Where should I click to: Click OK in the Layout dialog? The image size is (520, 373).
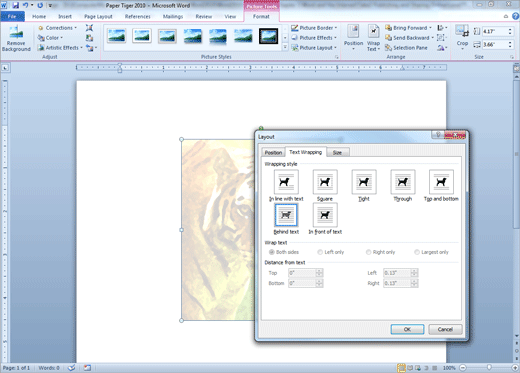(x=407, y=329)
